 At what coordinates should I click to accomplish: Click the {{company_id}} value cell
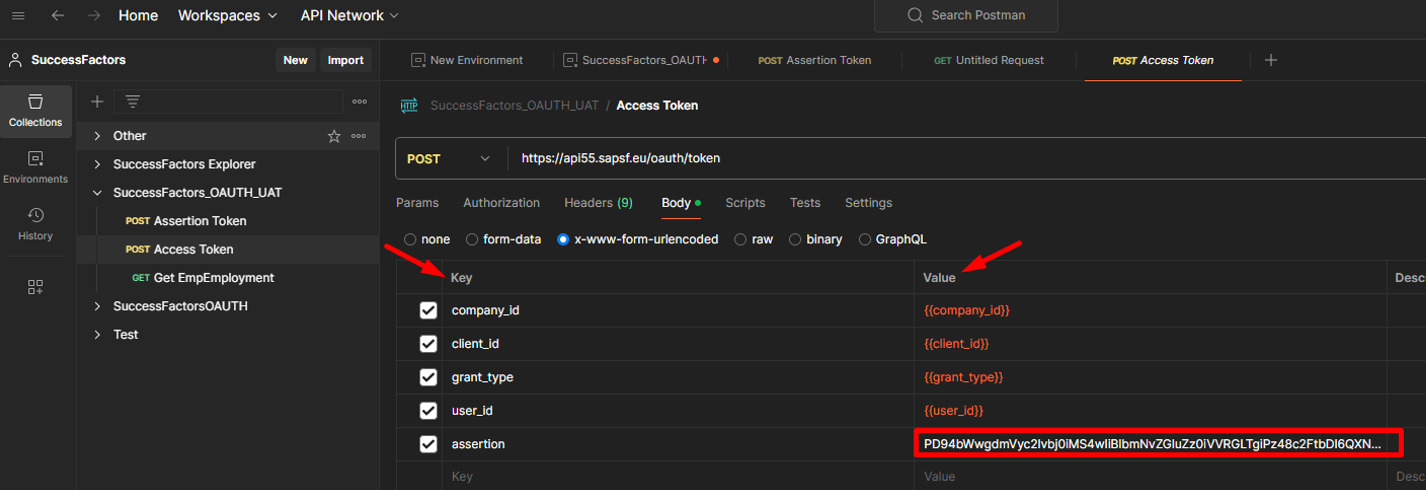pyautogui.click(x=1150, y=311)
